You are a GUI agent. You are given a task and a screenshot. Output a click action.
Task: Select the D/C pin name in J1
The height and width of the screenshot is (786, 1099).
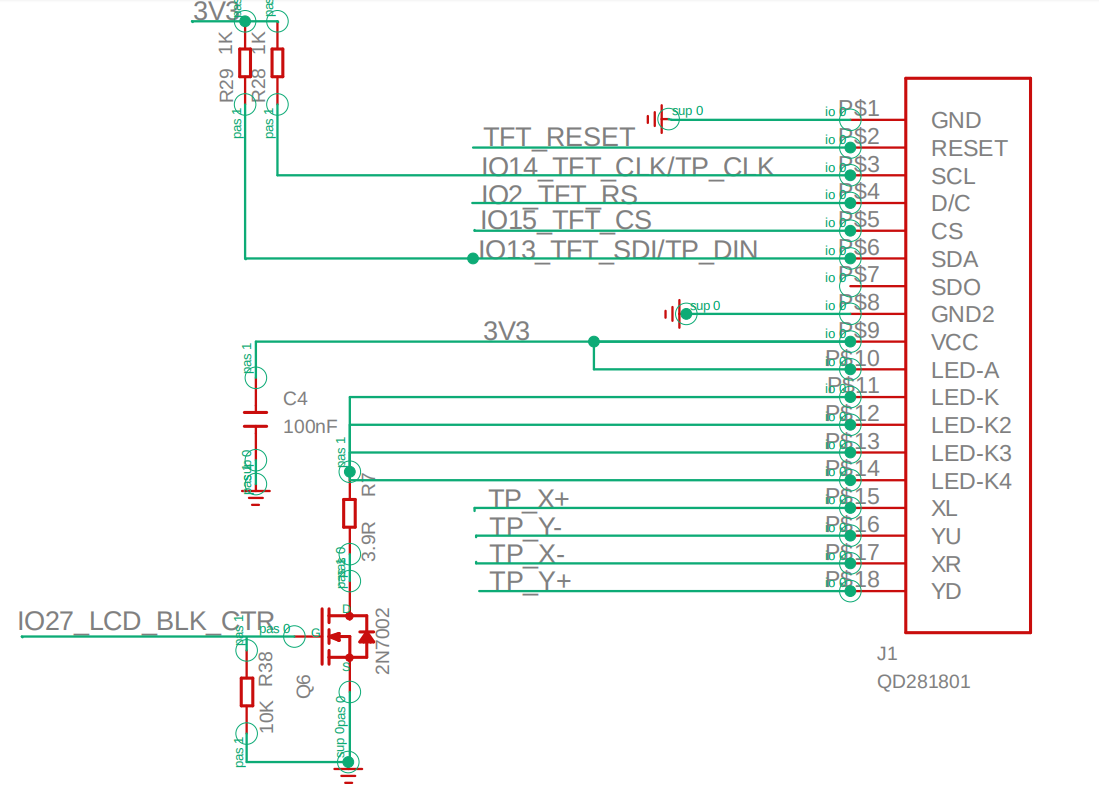950,203
